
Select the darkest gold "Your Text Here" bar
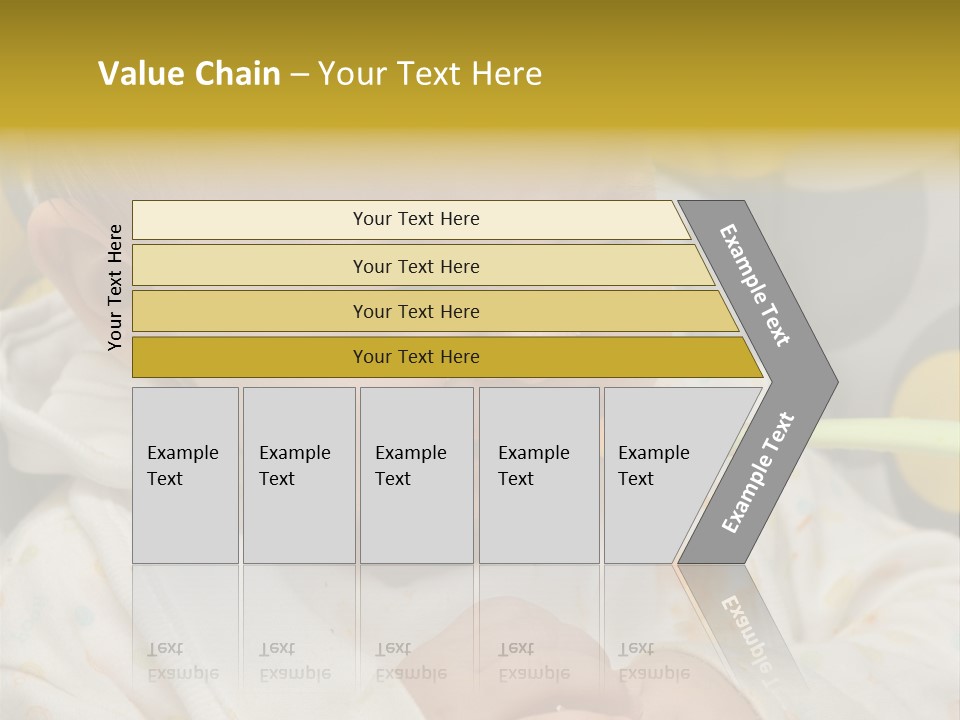pyautogui.click(x=416, y=357)
